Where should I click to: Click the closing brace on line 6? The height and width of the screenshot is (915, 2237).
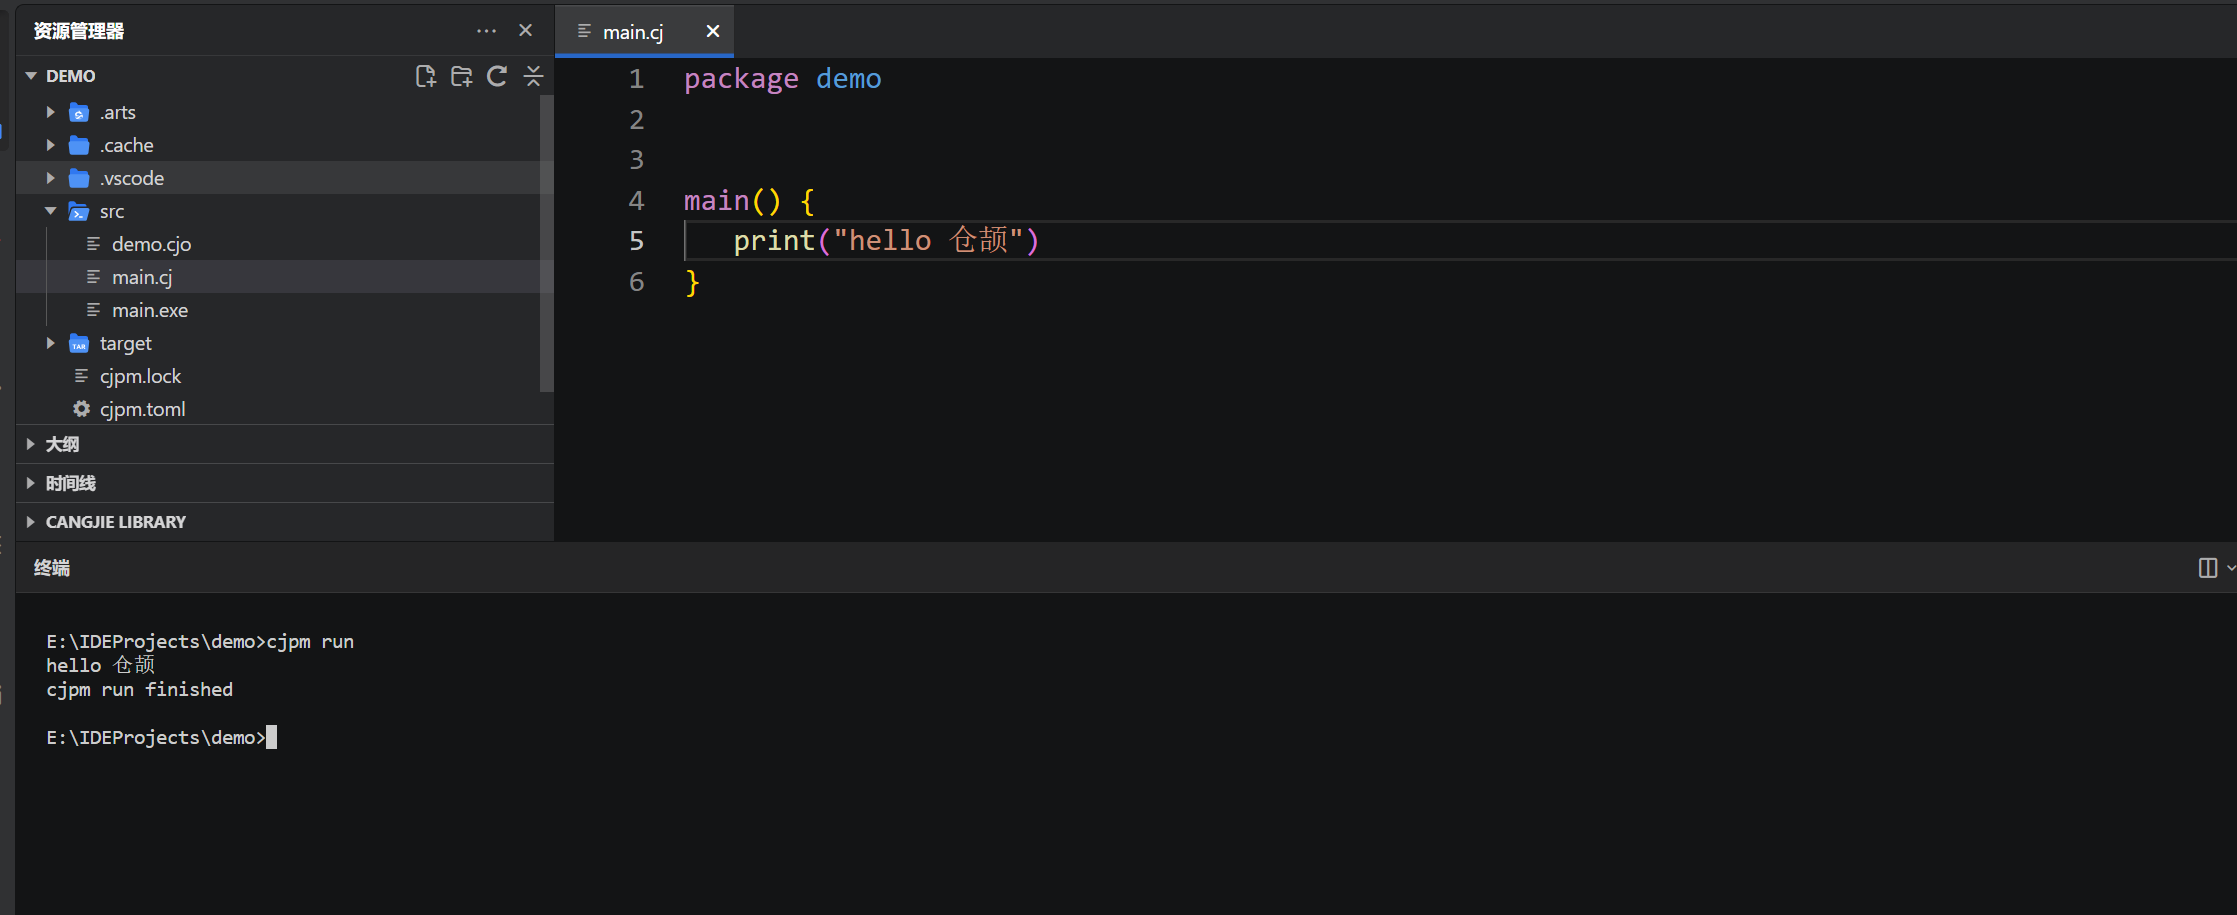point(692,283)
